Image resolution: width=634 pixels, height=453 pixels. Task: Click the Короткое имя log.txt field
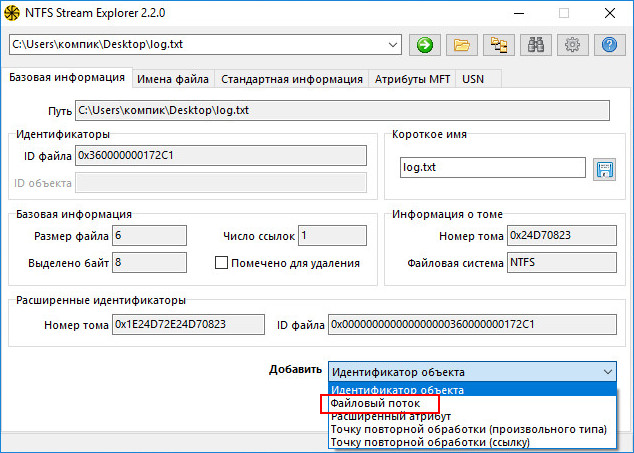pyautogui.click(x=492, y=167)
